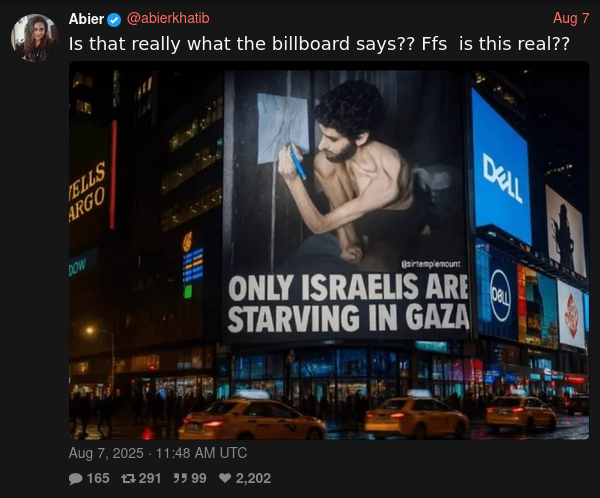Open the red Aug 7 date link
This screenshot has height=498, width=600.
(571, 18)
